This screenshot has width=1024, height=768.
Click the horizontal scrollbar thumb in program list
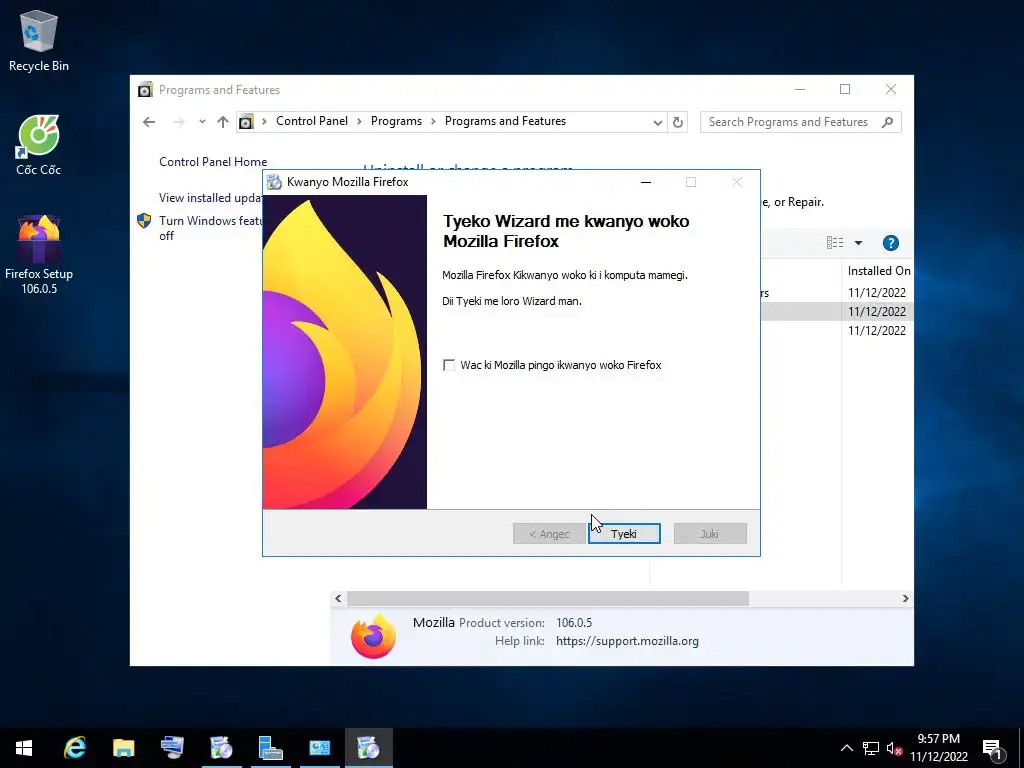(548, 598)
